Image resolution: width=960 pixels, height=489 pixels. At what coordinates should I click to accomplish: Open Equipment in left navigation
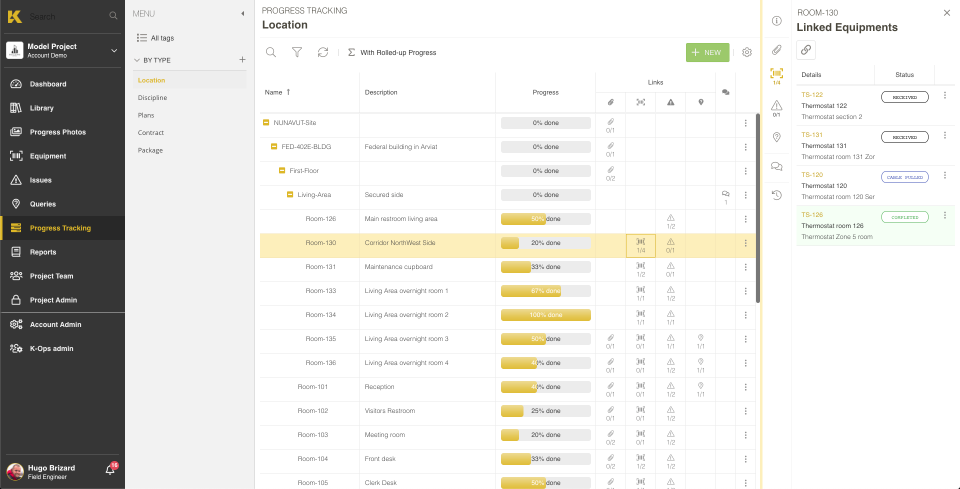click(48, 156)
